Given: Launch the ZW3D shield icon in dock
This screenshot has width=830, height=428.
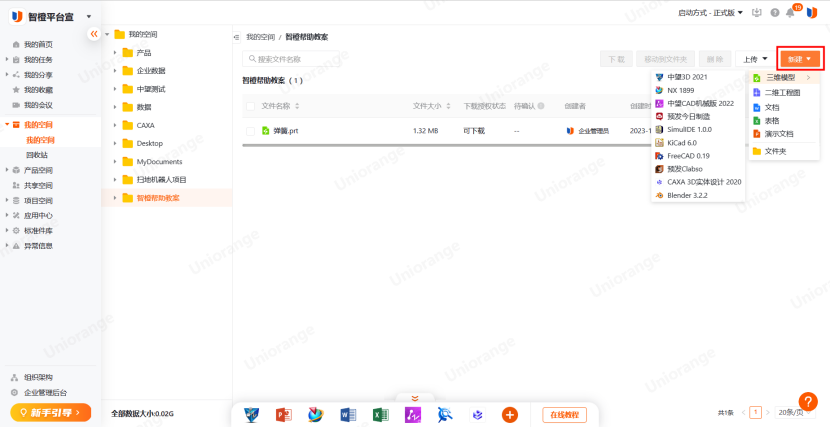Looking at the screenshot, I should 251,415.
